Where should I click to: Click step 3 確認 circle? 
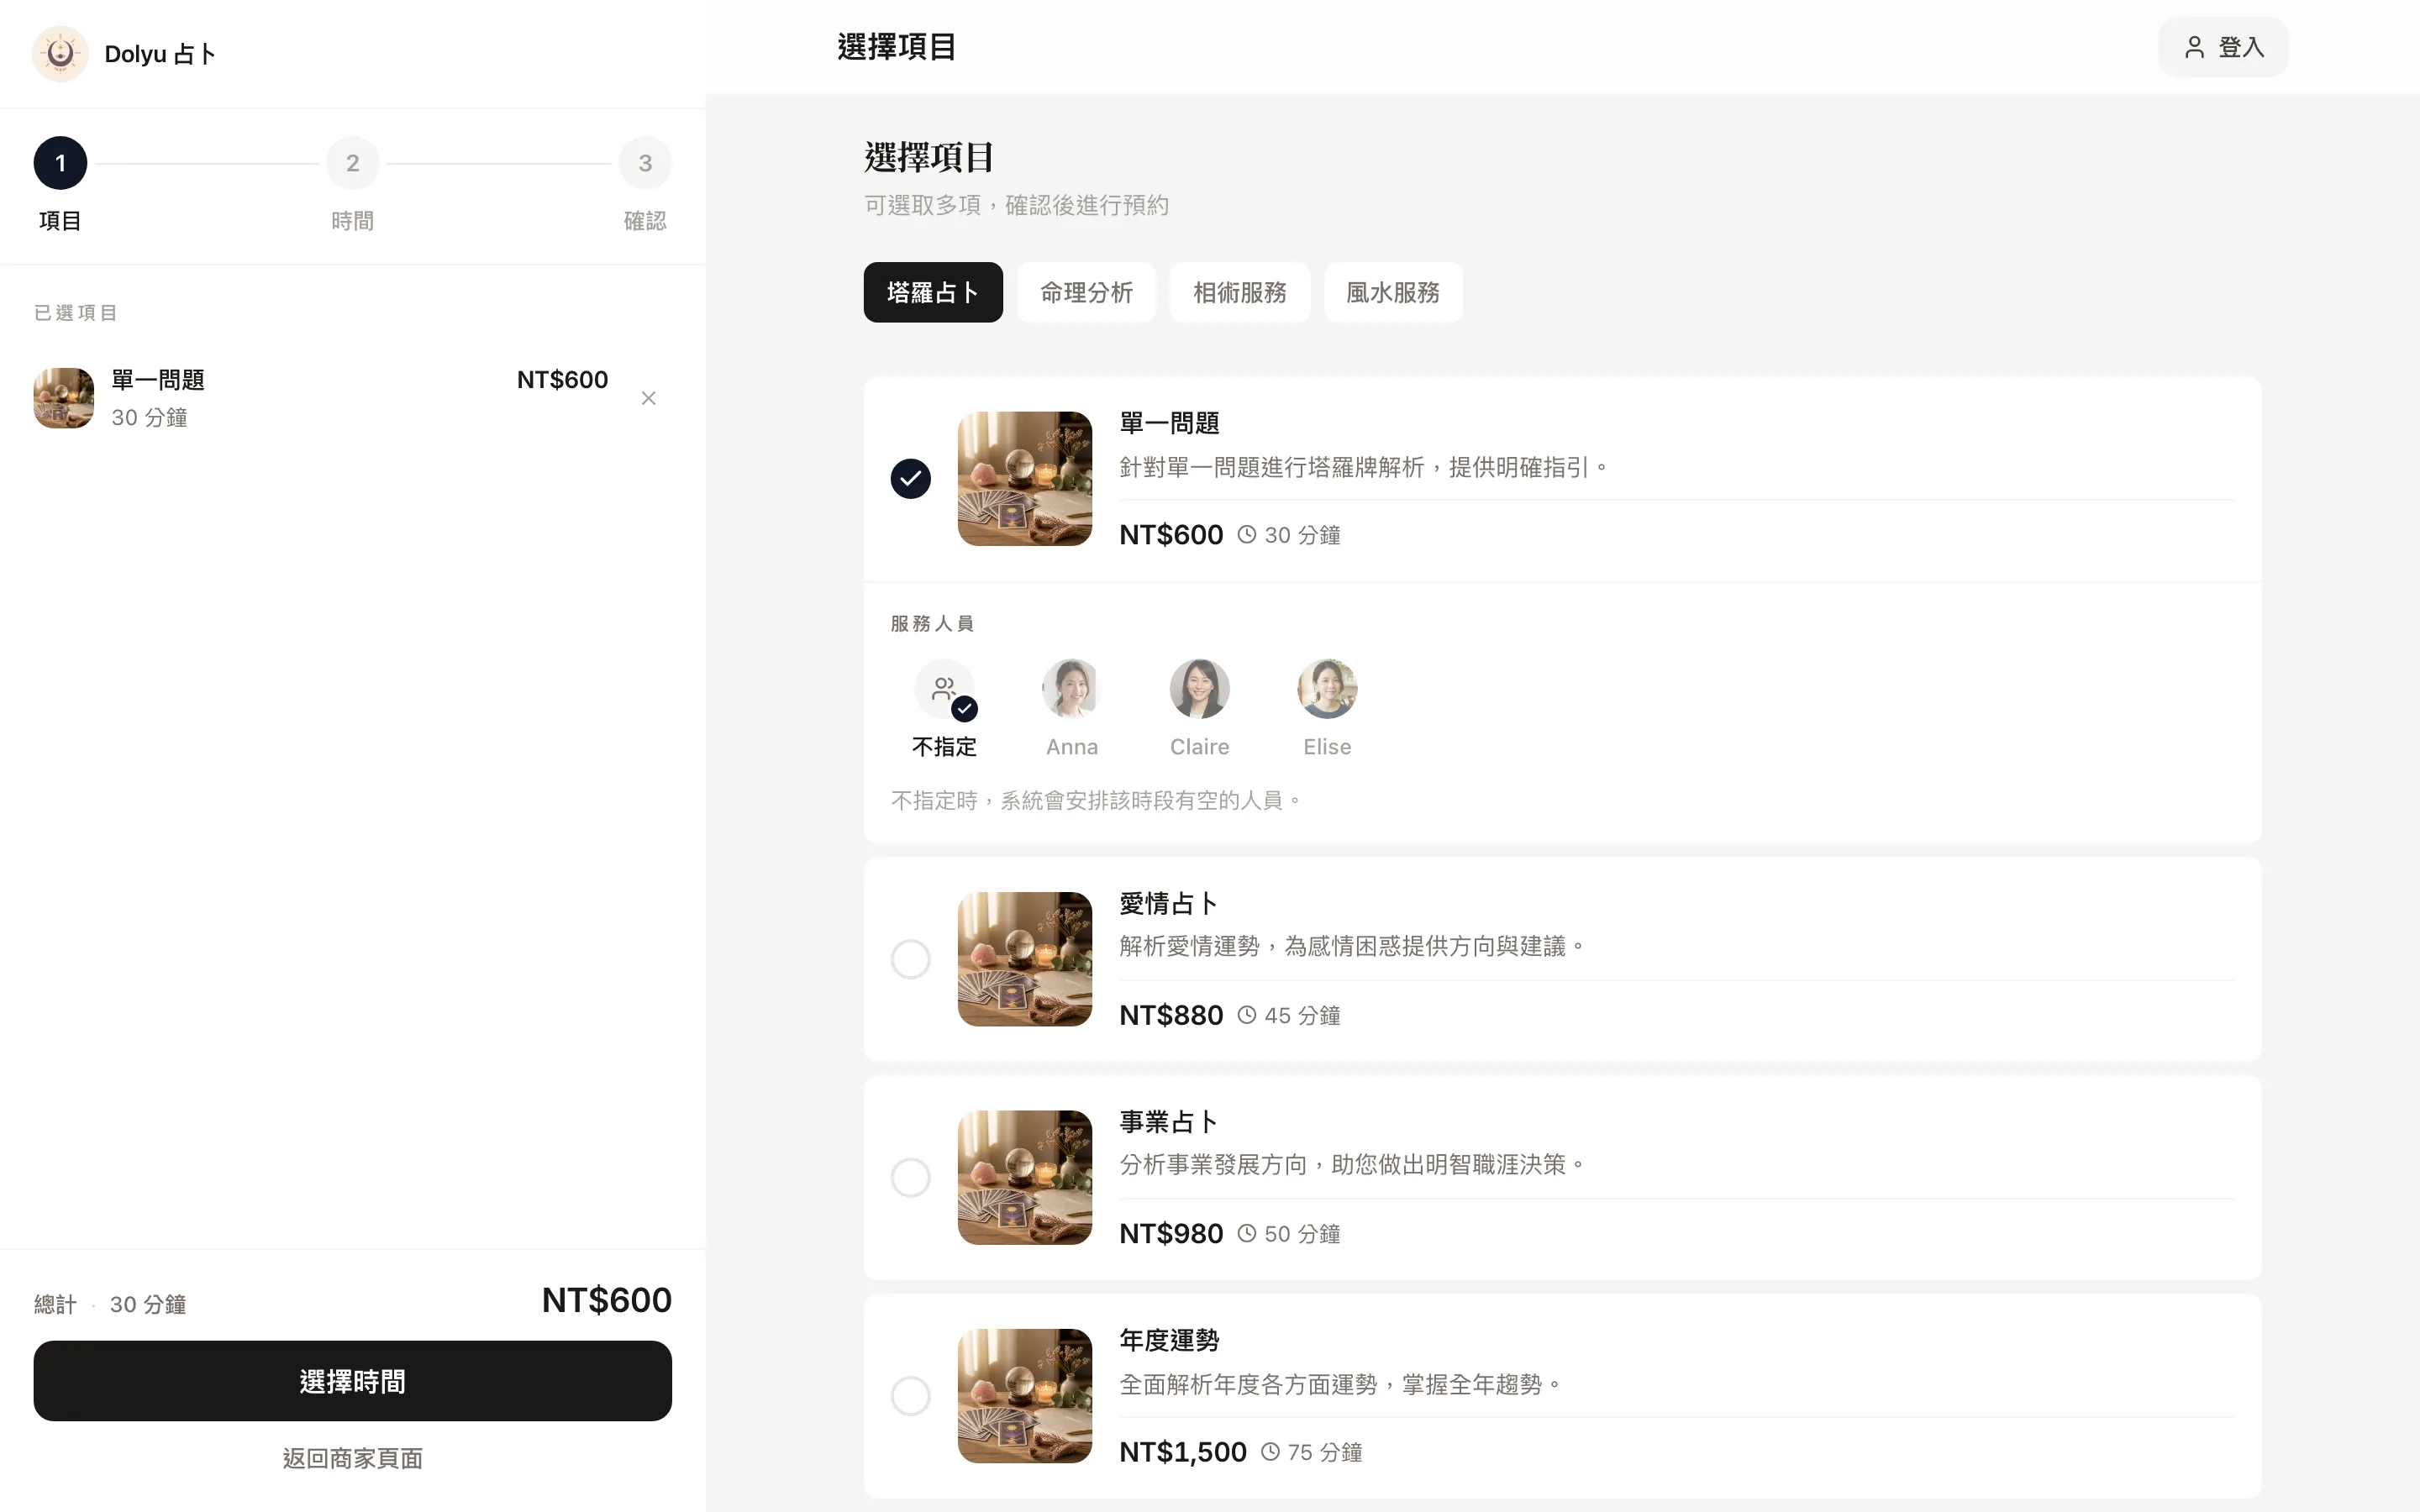[x=645, y=163]
